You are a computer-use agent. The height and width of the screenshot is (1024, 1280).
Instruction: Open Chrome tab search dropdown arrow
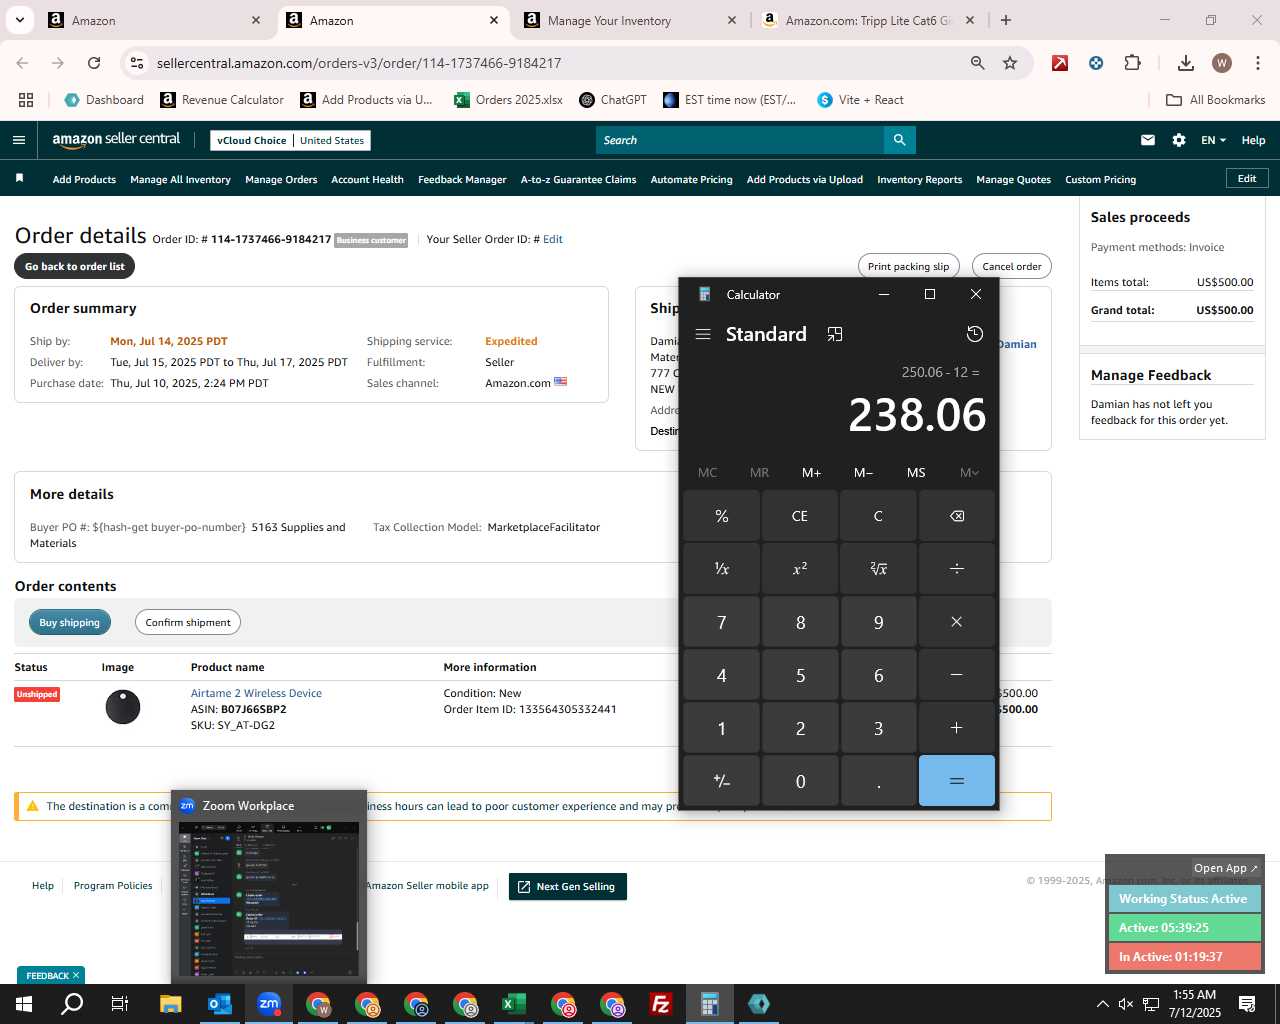[x=20, y=20]
